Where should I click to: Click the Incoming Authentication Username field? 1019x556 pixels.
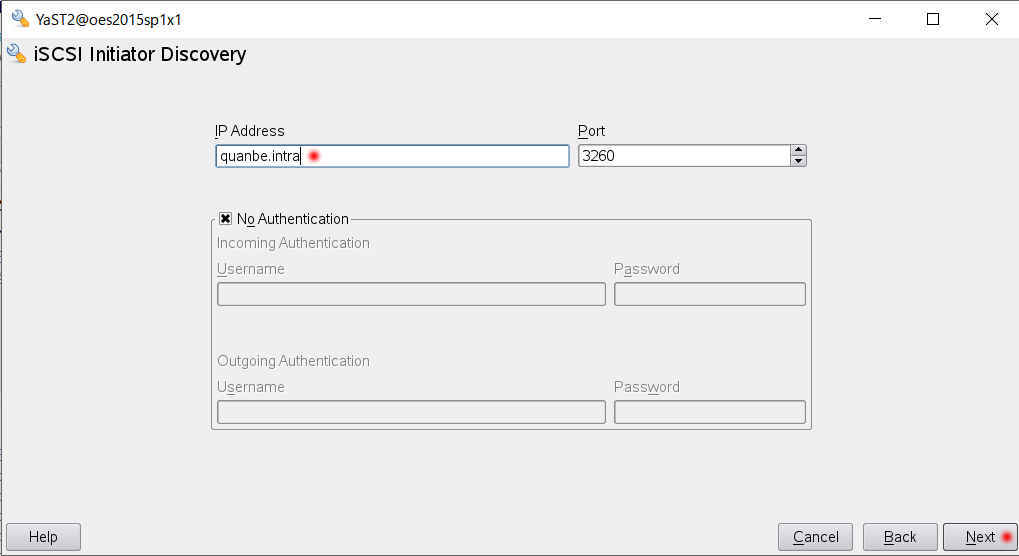click(x=411, y=294)
